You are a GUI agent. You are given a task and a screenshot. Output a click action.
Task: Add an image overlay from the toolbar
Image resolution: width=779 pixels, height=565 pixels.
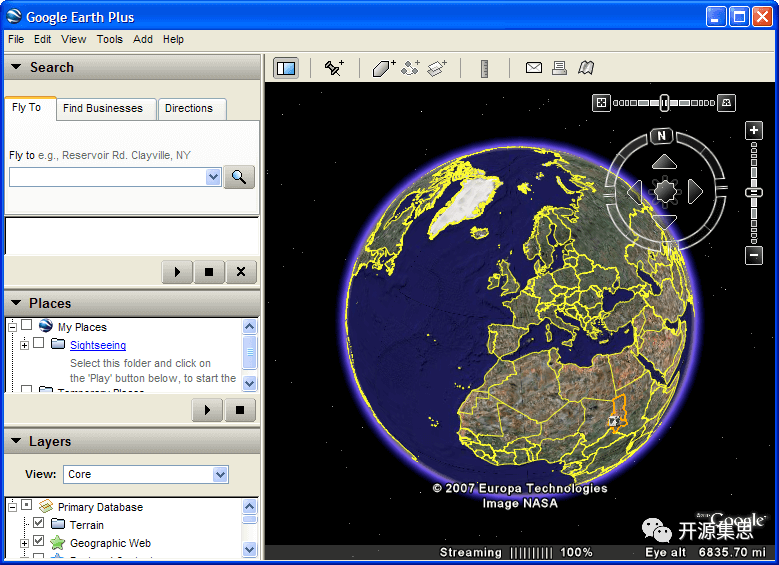pos(437,68)
